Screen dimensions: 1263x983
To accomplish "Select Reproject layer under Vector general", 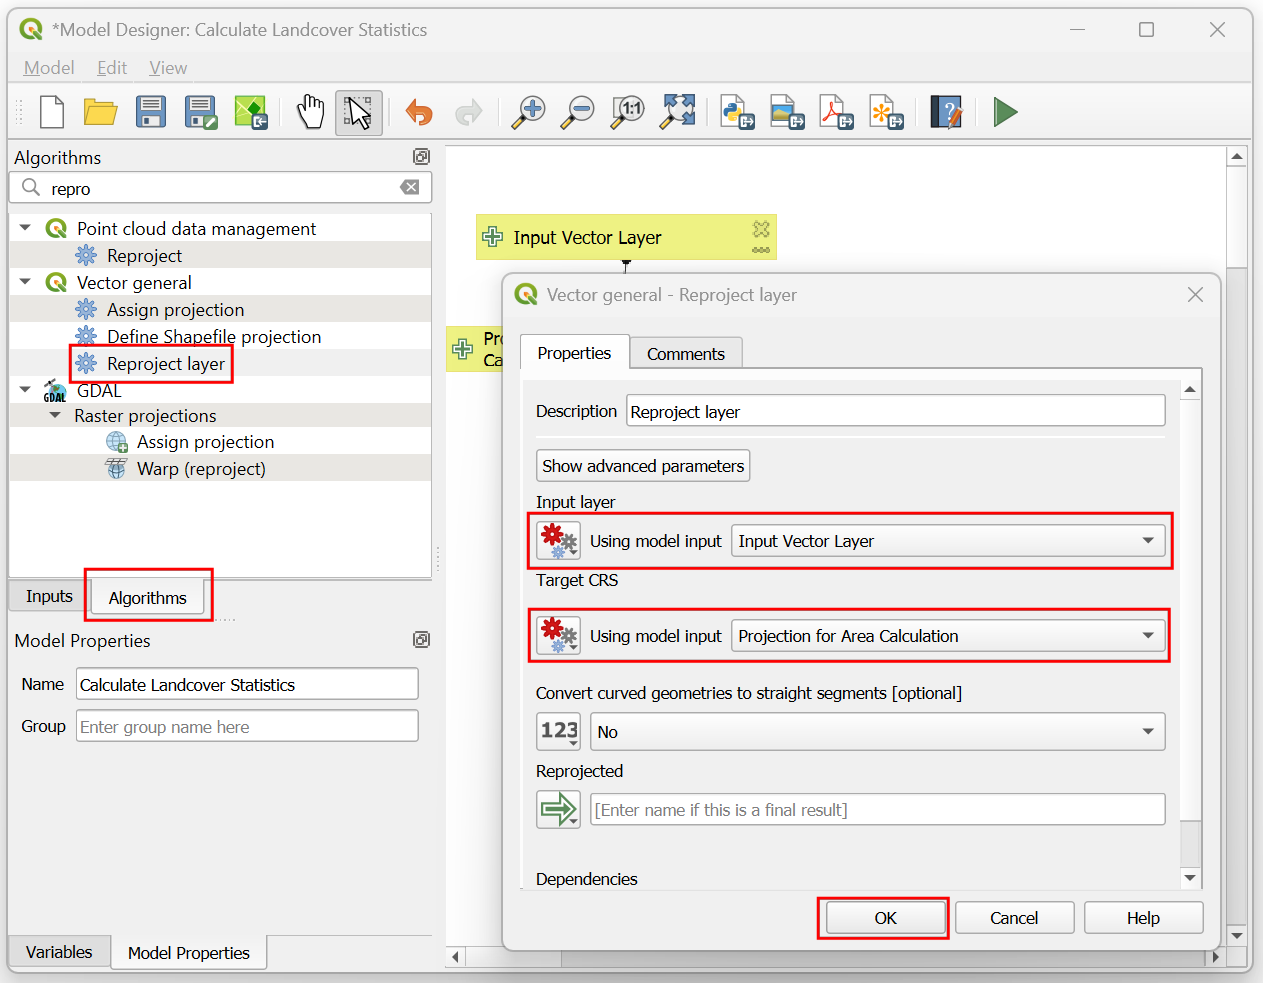I will [x=165, y=364].
